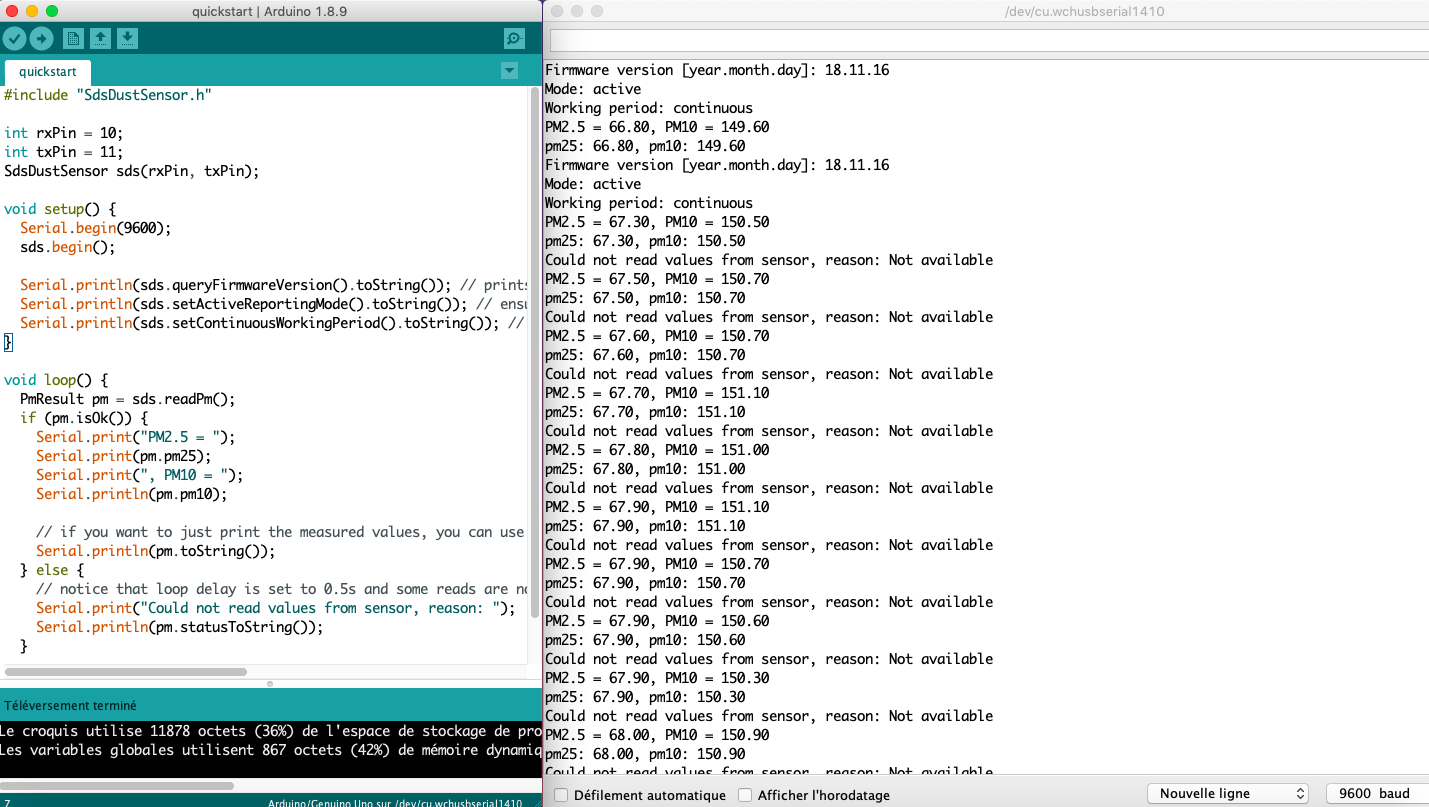1429x807 pixels.
Task: Click the 'PmResult pm = sds.readPm();' line
Action: click(x=128, y=399)
